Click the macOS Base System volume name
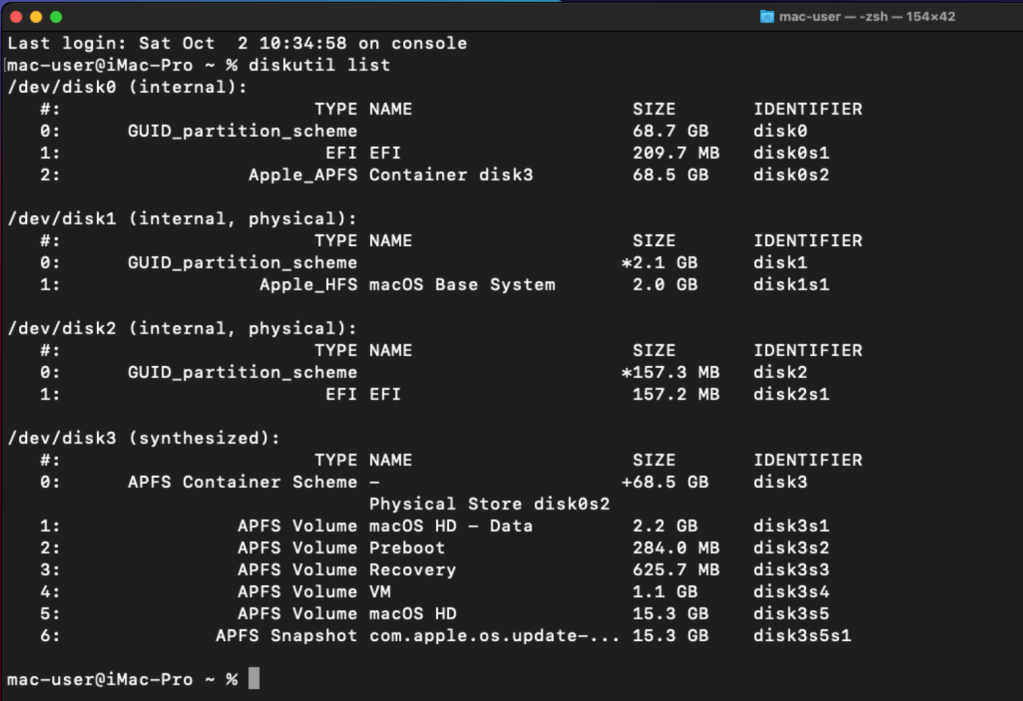Image resolution: width=1023 pixels, height=701 pixels. click(x=462, y=285)
